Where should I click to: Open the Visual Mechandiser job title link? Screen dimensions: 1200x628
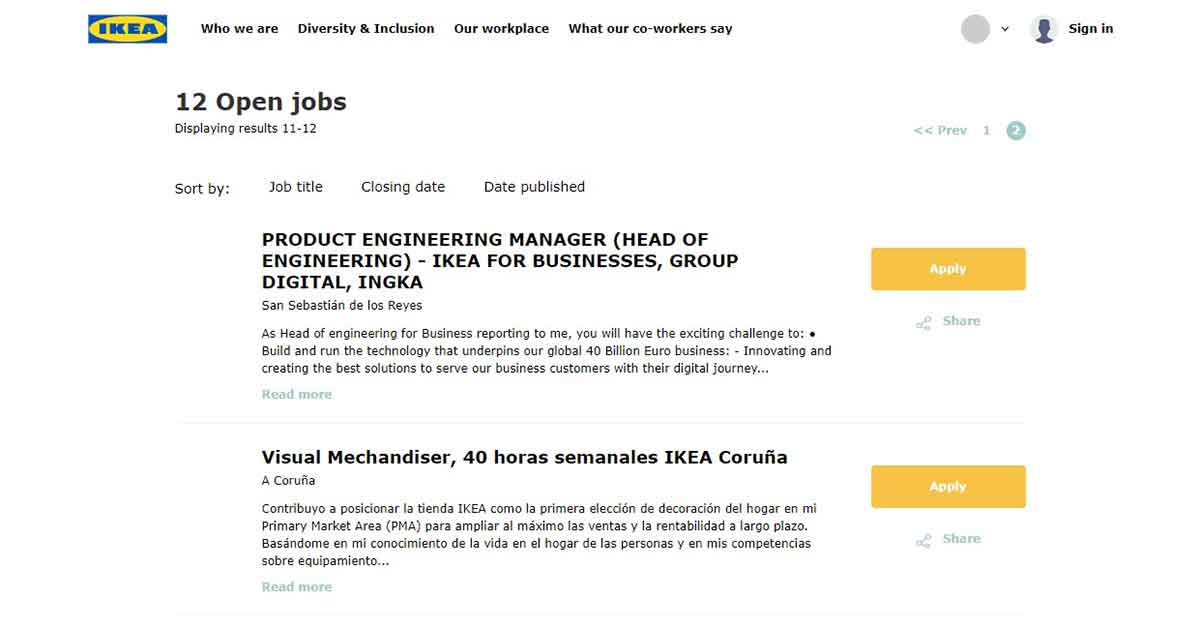523,457
